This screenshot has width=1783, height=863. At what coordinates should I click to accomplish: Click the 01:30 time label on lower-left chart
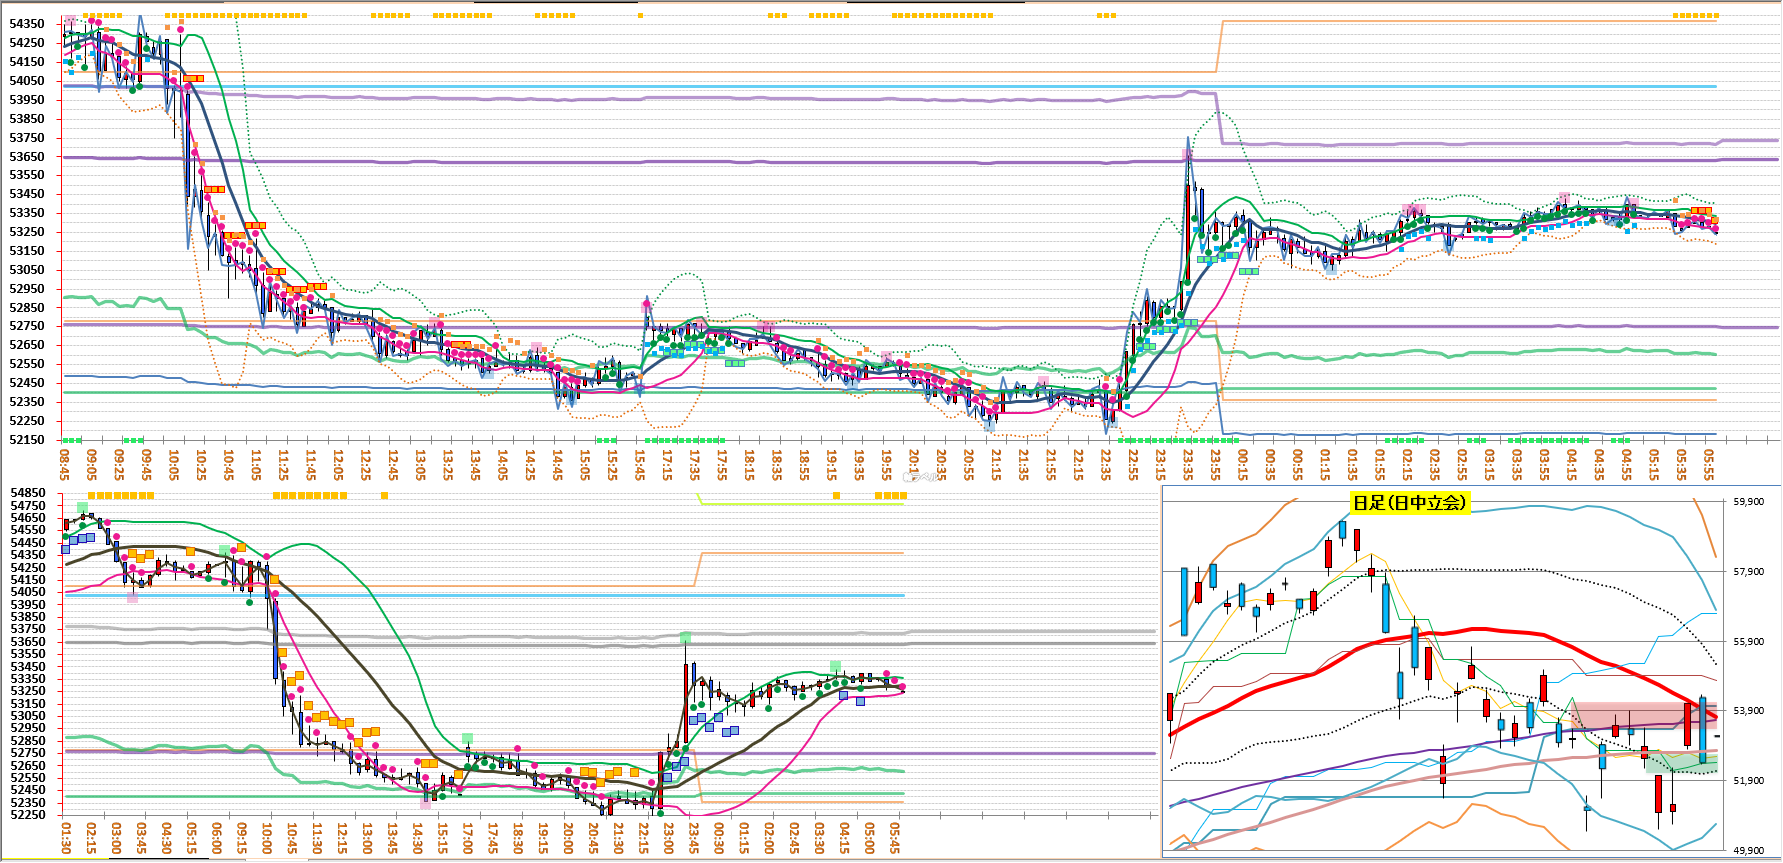(x=66, y=838)
